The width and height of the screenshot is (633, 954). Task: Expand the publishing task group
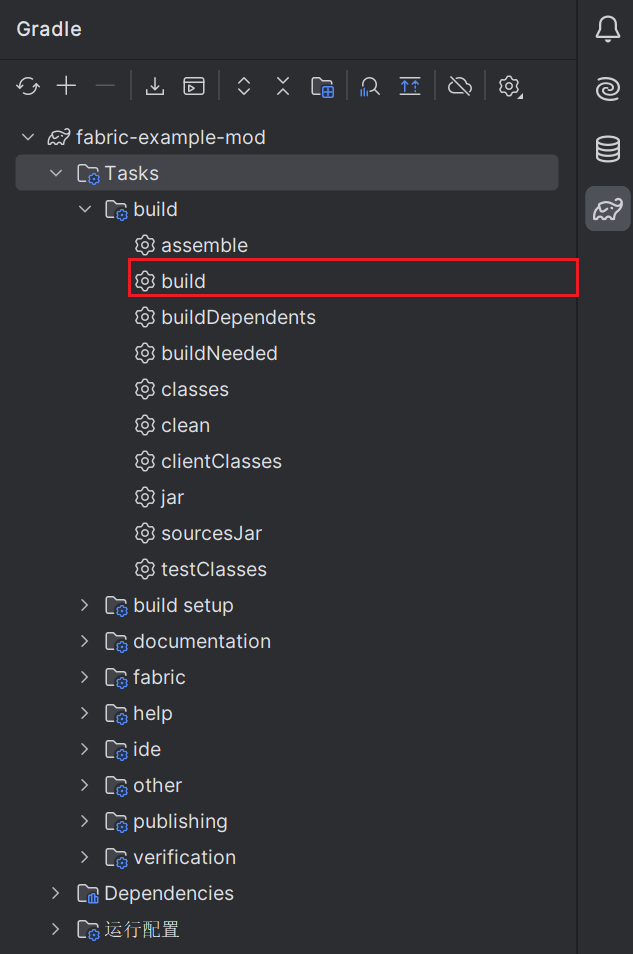pos(85,821)
